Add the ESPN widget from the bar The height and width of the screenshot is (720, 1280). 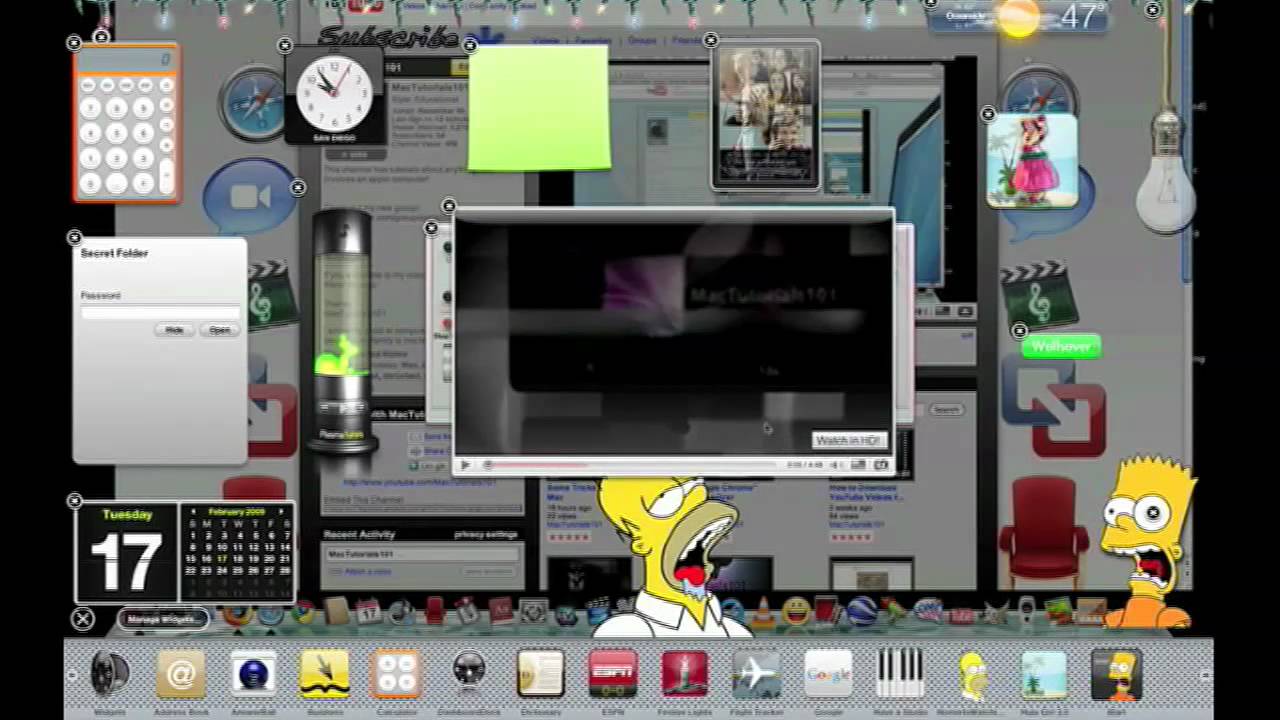click(x=612, y=673)
